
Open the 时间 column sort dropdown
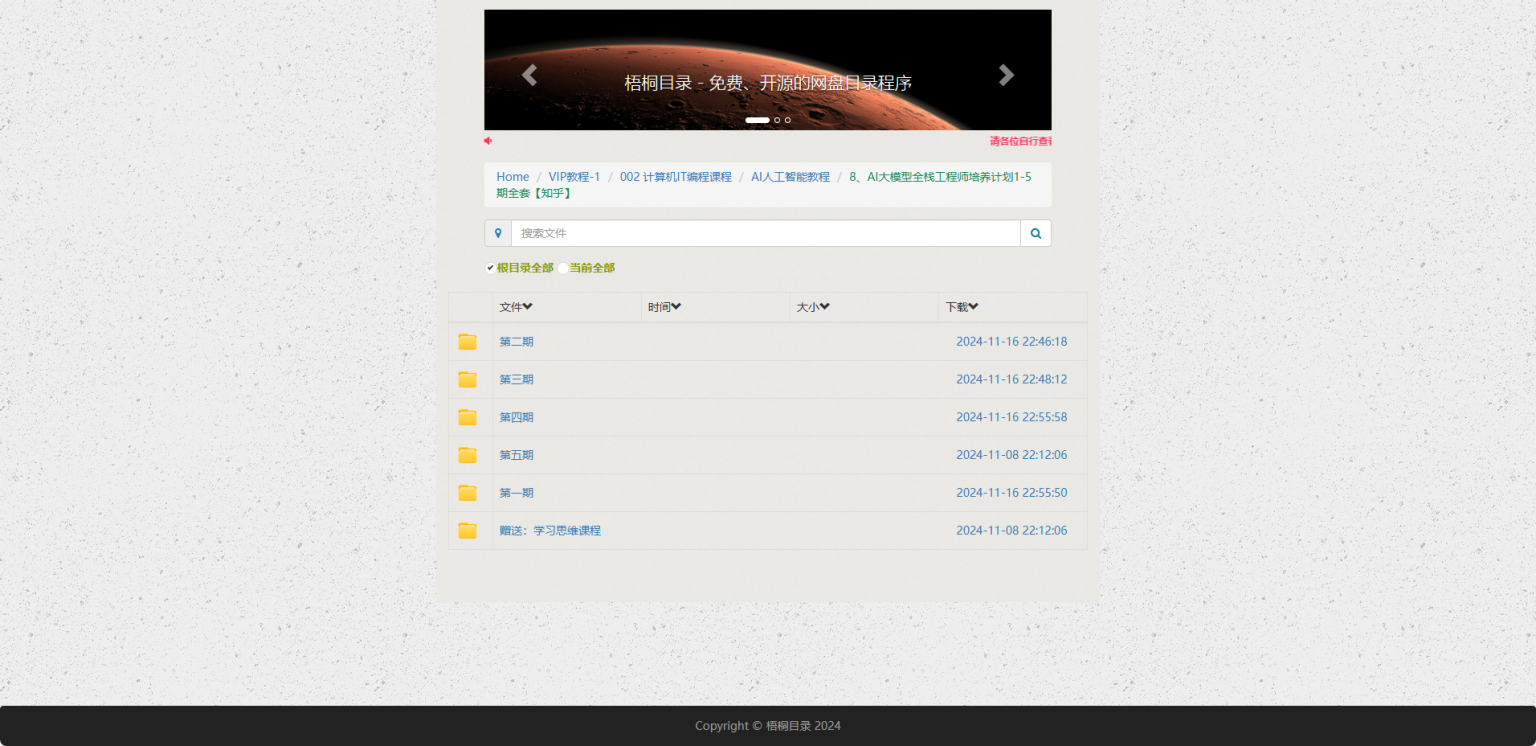pyautogui.click(x=676, y=307)
